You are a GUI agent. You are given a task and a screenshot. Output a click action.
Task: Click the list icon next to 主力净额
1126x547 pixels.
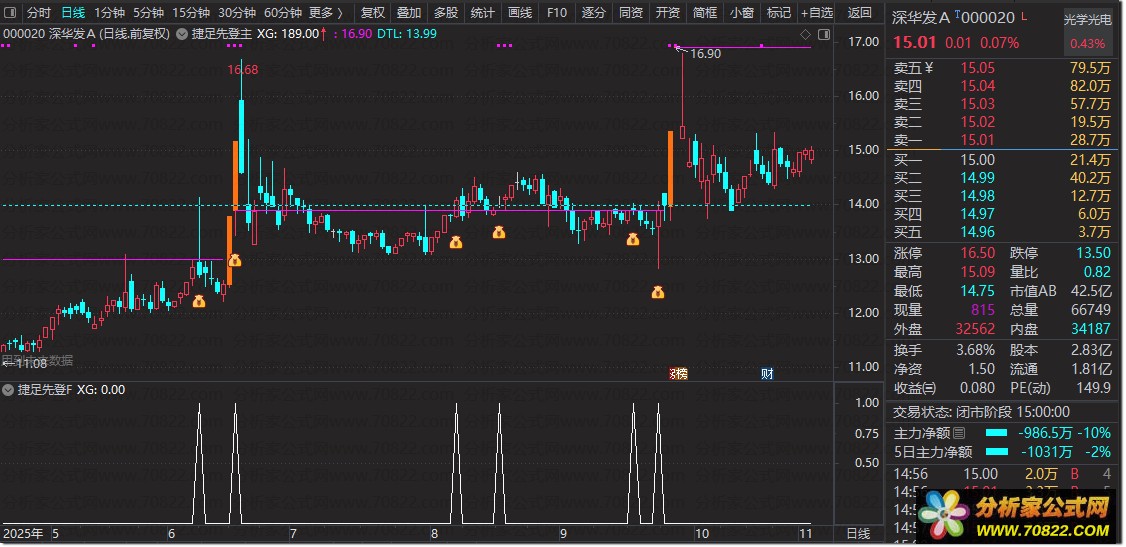click(x=959, y=433)
